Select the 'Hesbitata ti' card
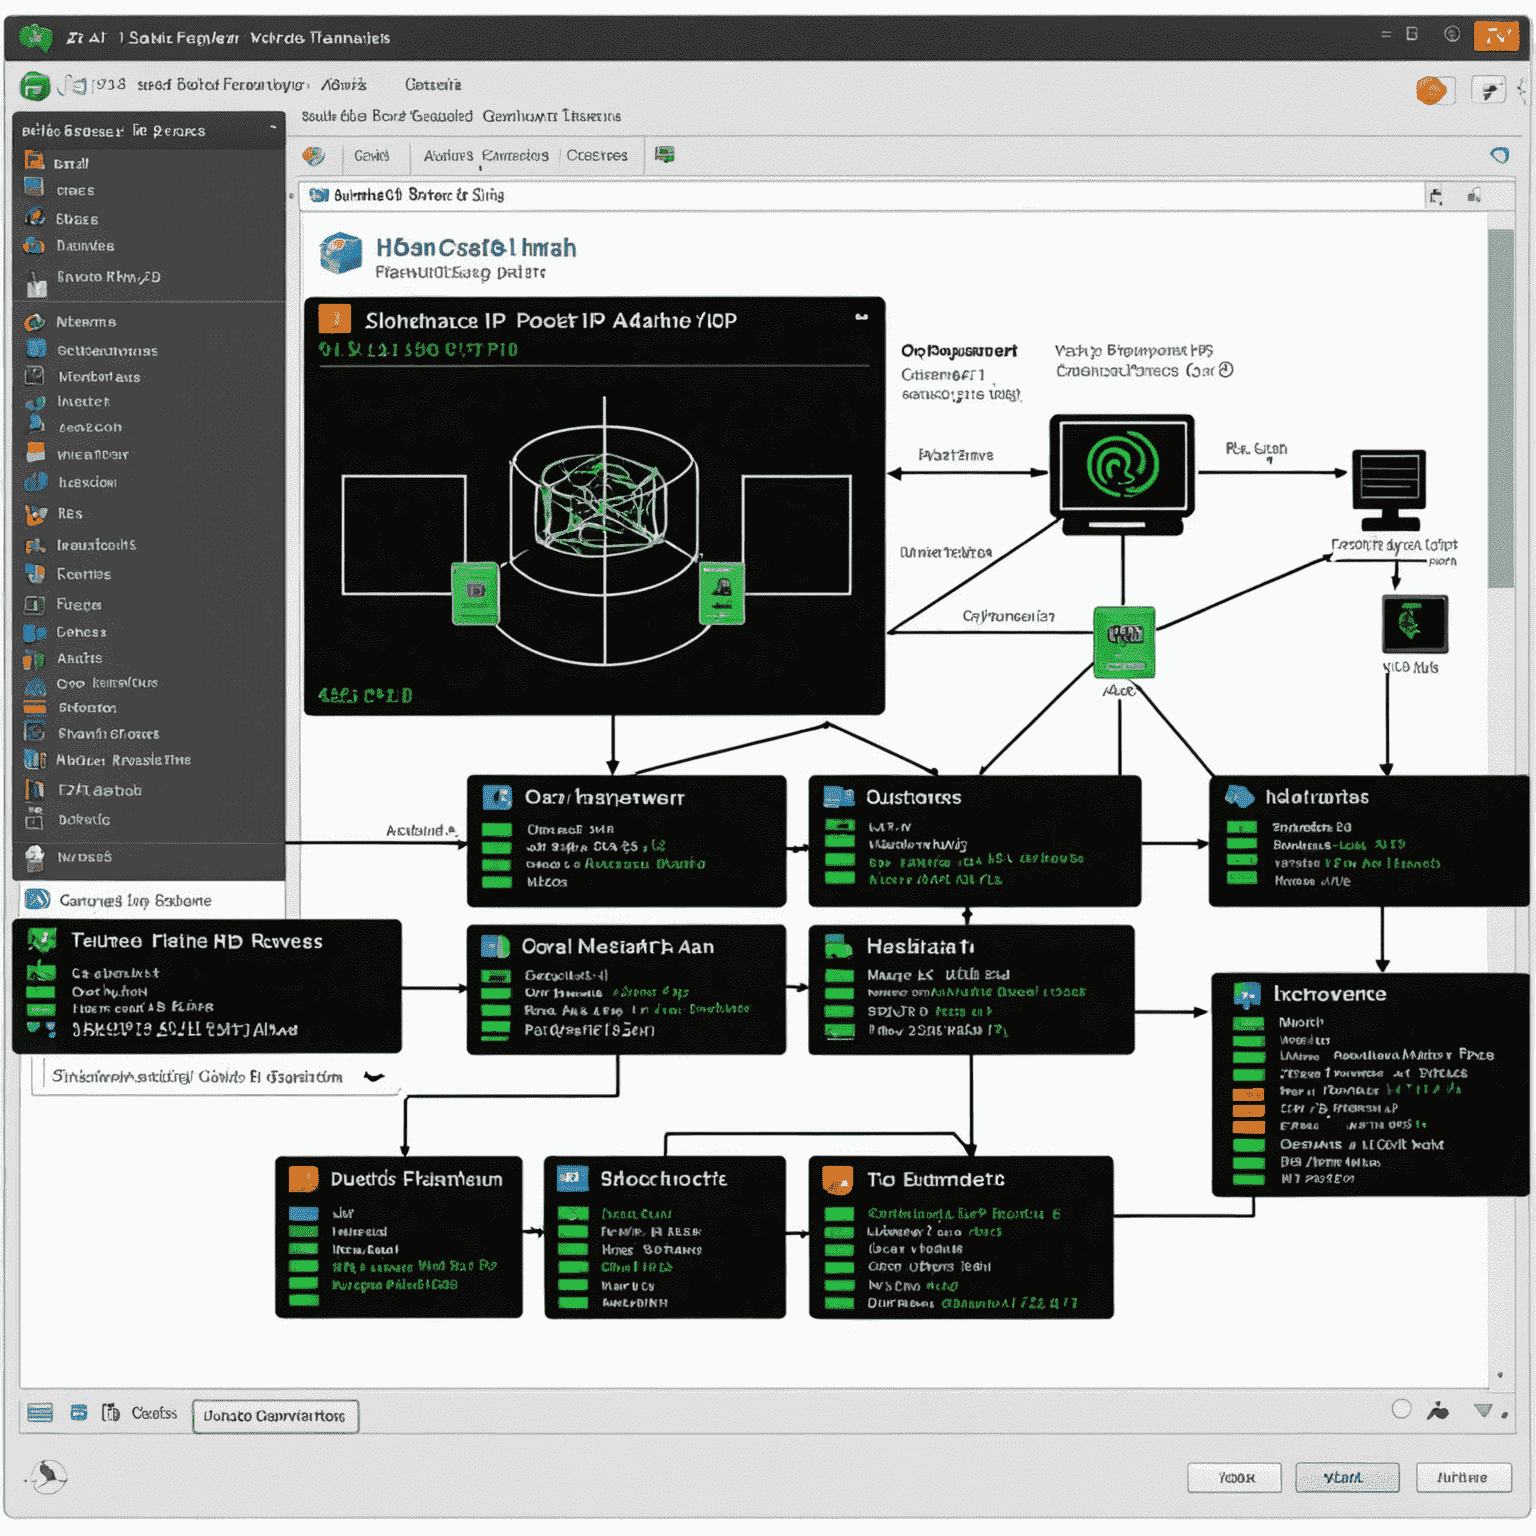Screen dimensions: 1536x1536 click(971, 990)
